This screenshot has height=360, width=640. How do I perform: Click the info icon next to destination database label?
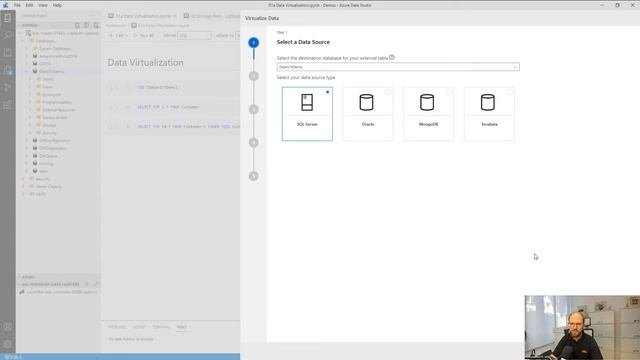[392, 58]
